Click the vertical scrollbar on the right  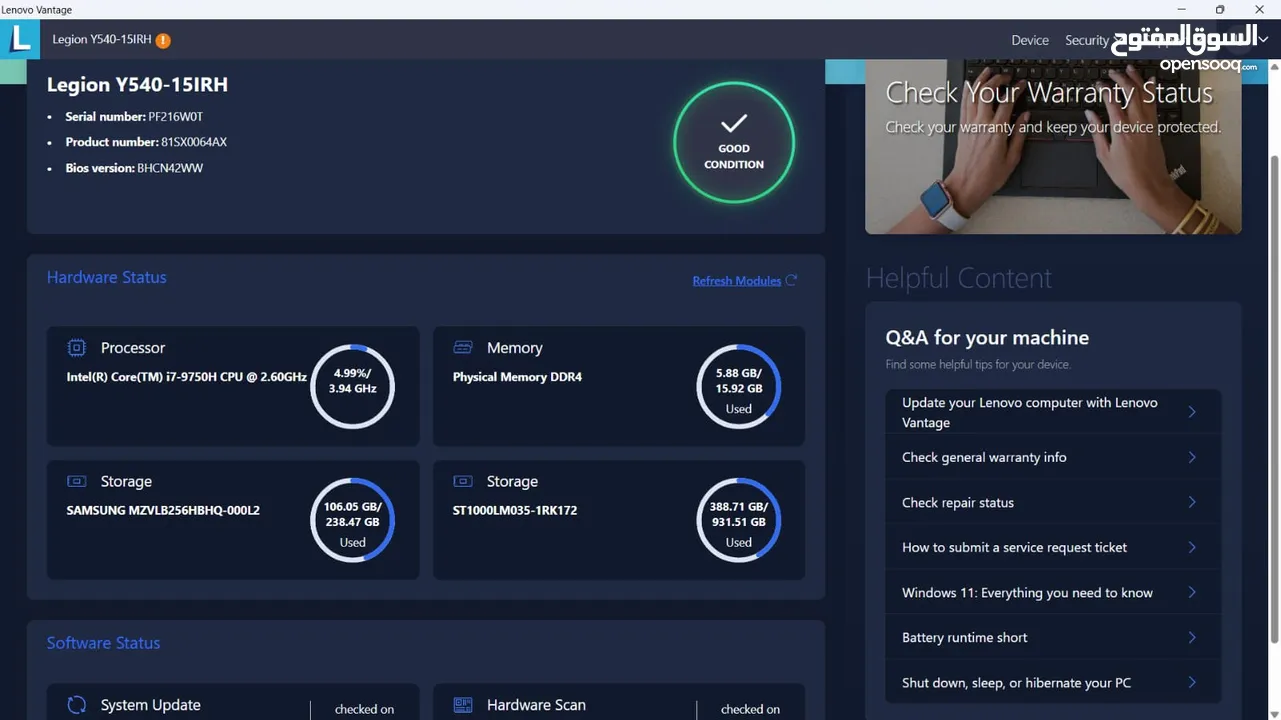pyautogui.click(x=1274, y=400)
